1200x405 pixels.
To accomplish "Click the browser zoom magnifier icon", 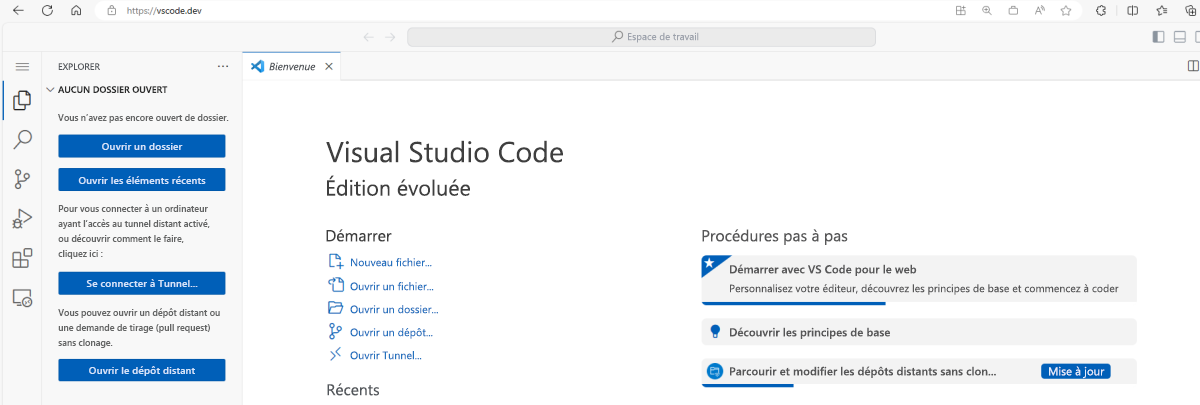I will [986, 10].
